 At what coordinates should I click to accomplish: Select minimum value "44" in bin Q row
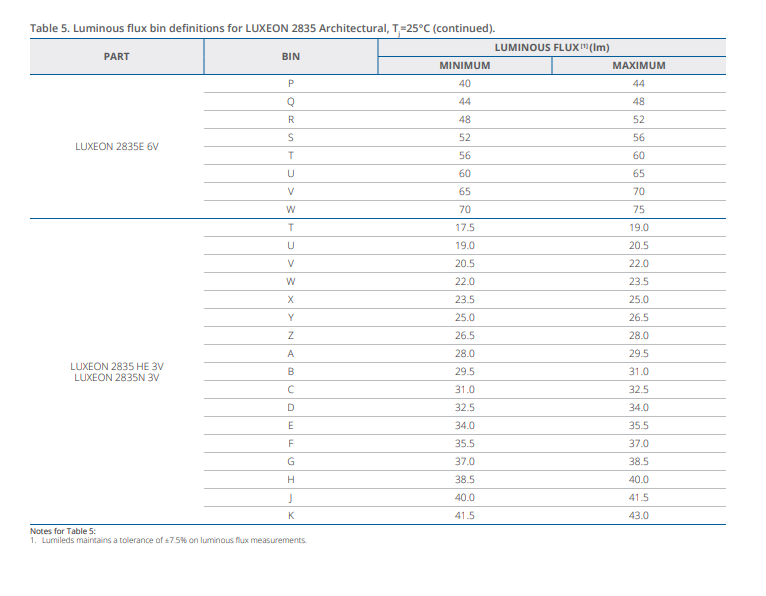tap(465, 102)
